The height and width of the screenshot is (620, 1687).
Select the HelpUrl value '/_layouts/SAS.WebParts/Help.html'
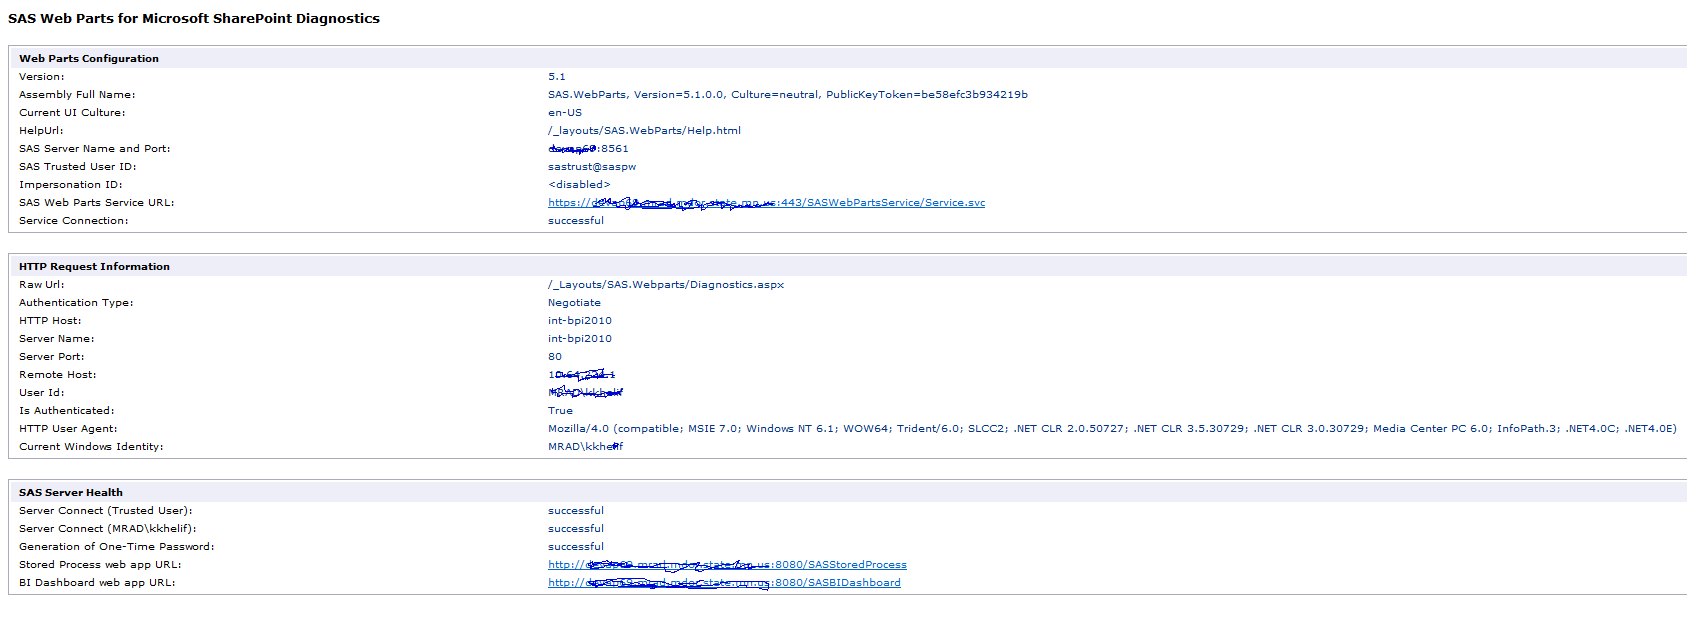644,131
